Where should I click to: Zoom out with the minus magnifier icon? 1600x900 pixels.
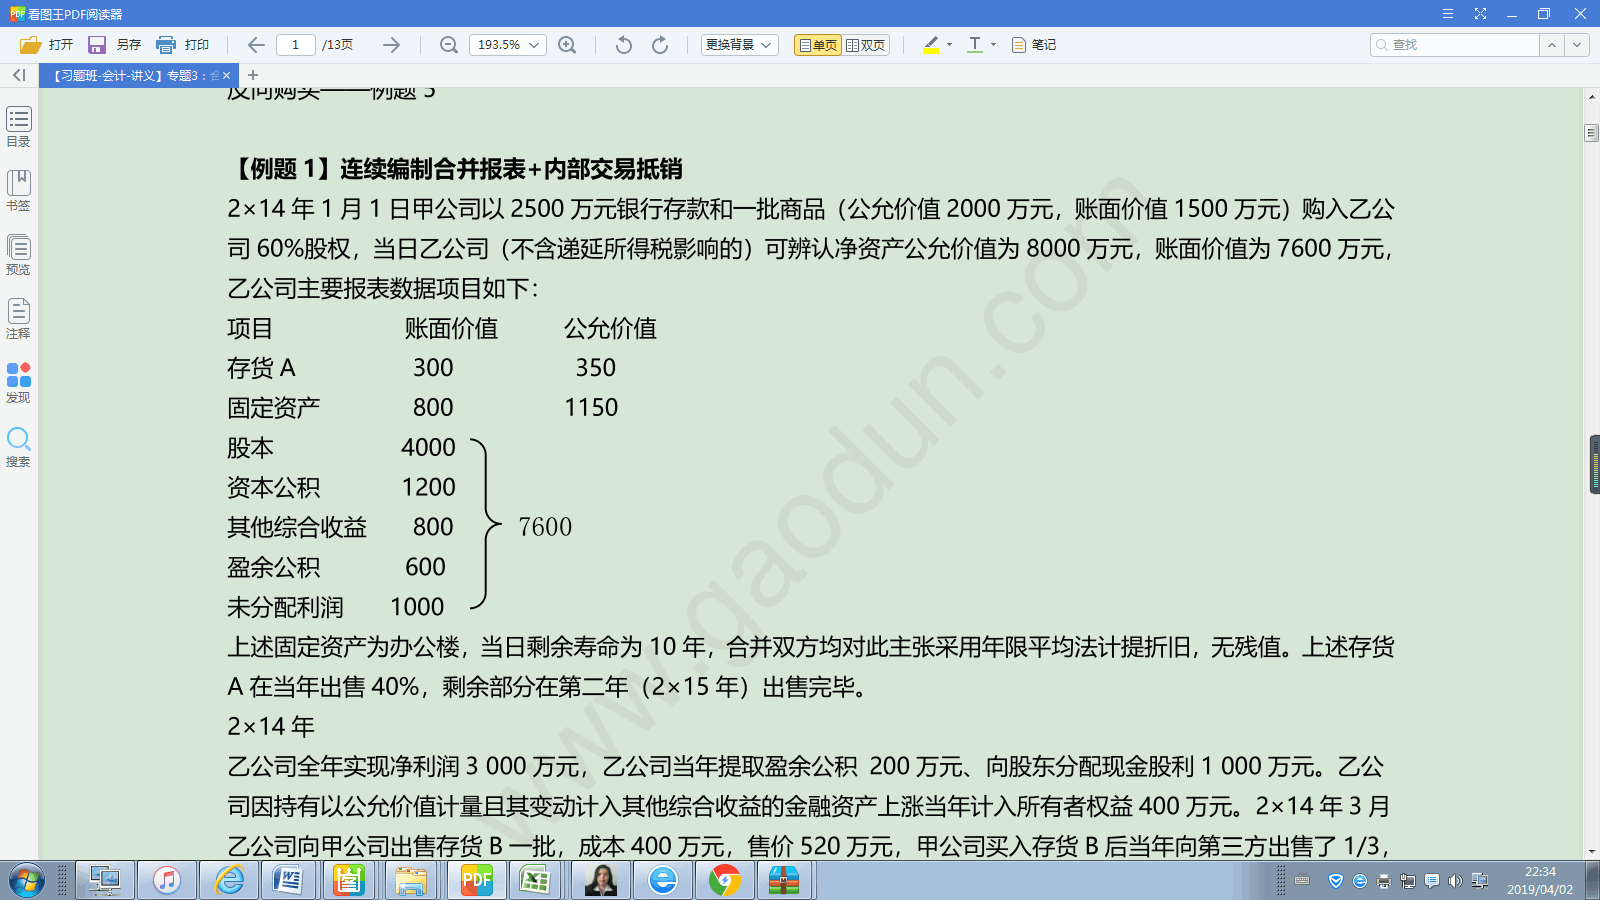coord(449,45)
